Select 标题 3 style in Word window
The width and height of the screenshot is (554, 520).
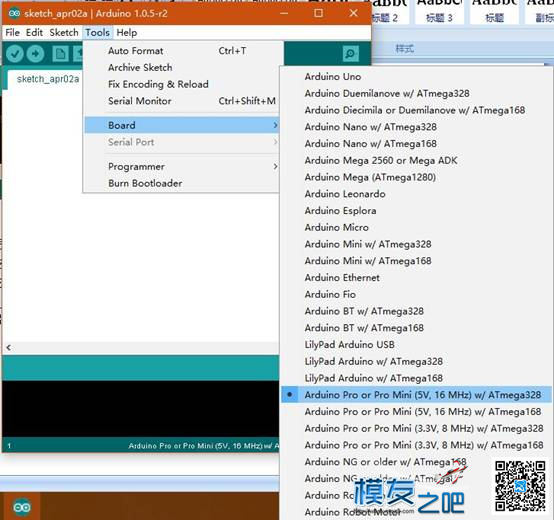(x=439, y=12)
